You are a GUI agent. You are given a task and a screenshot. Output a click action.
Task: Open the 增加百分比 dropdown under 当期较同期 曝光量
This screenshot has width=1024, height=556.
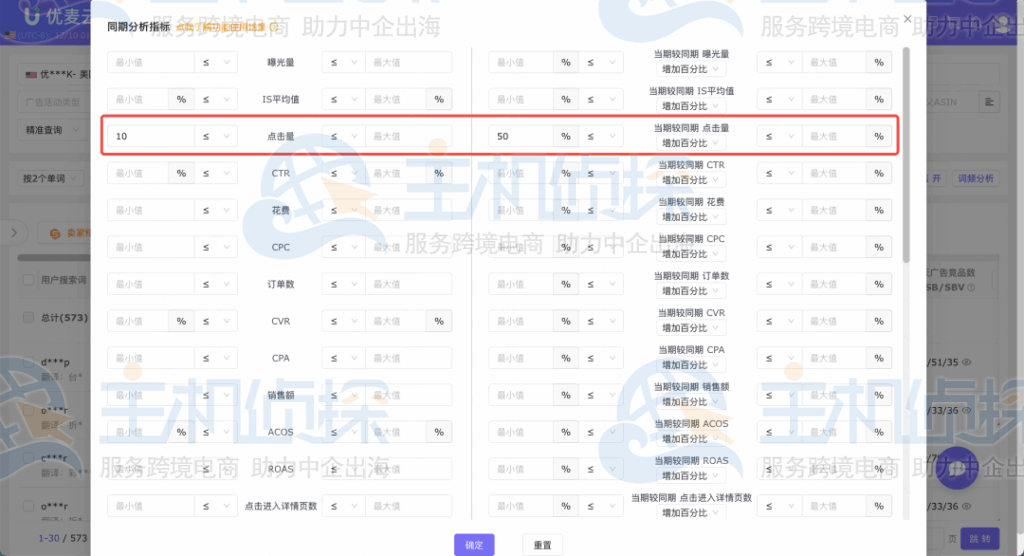point(690,69)
